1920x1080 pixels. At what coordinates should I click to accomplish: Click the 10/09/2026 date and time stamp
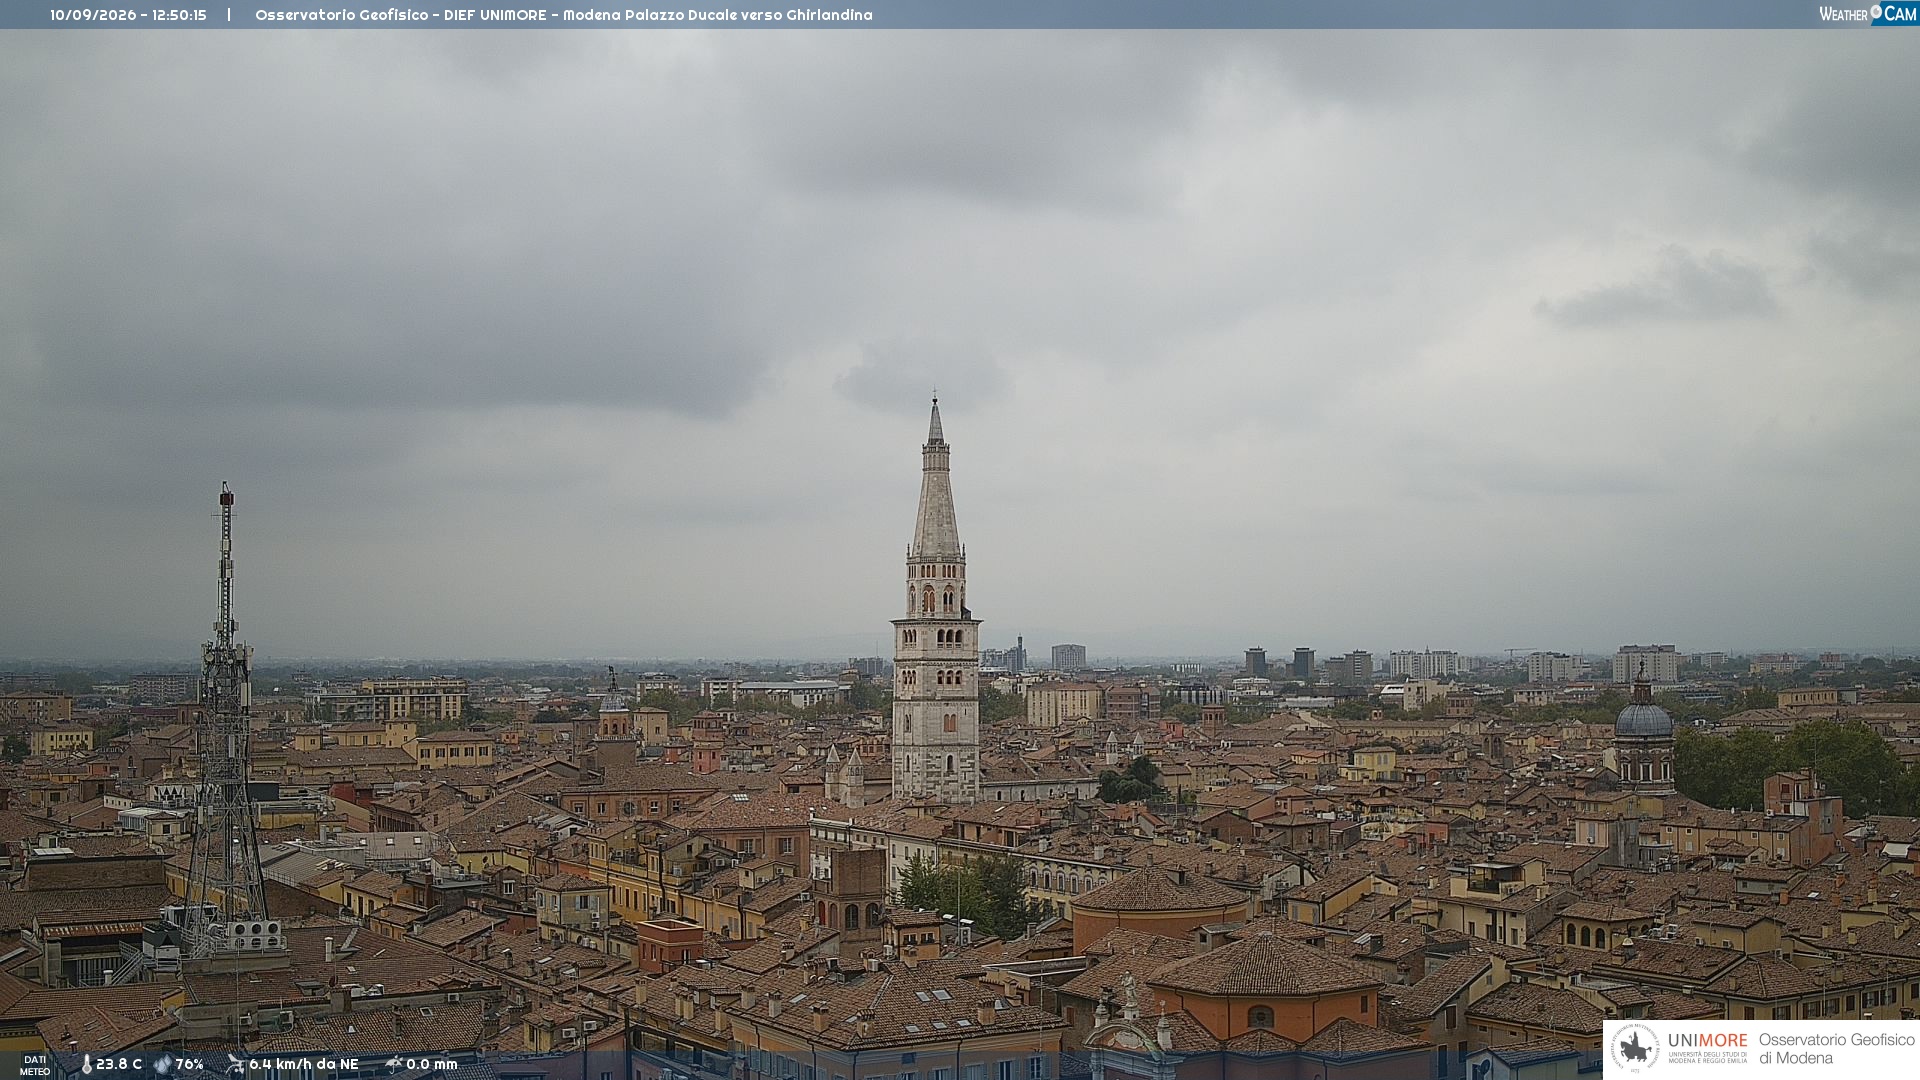pos(128,15)
